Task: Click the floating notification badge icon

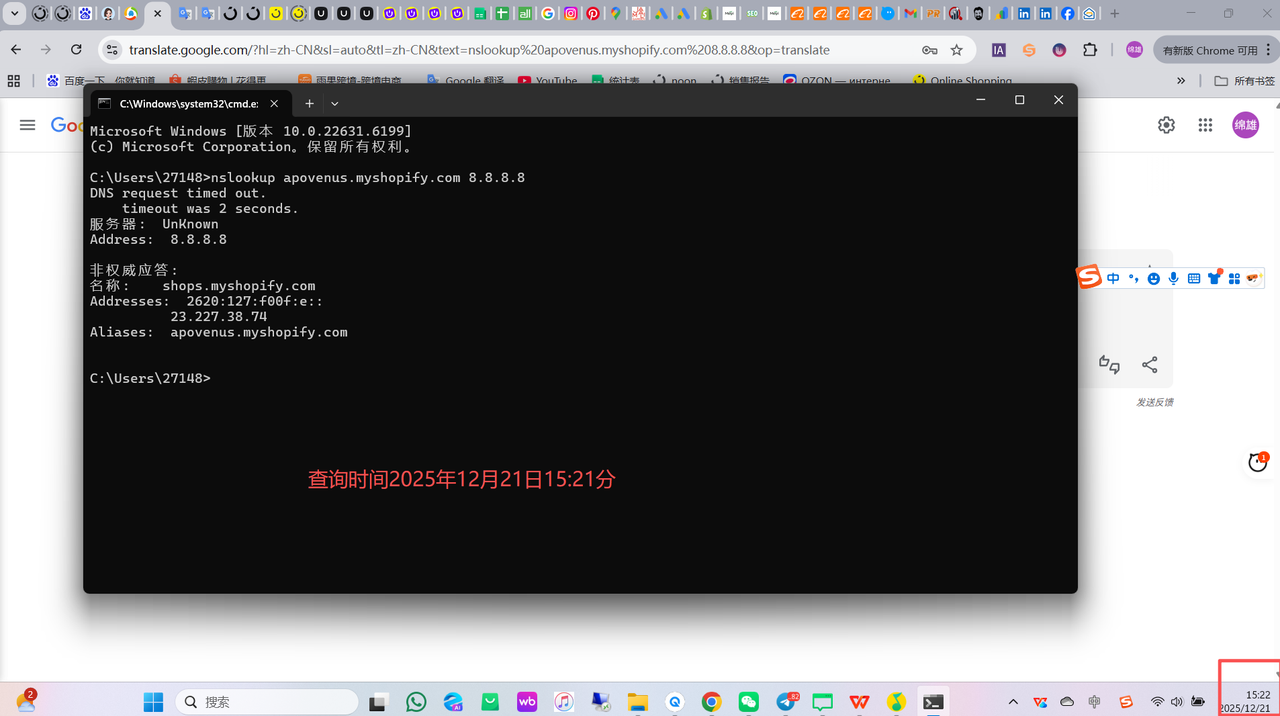Action: (1258, 462)
